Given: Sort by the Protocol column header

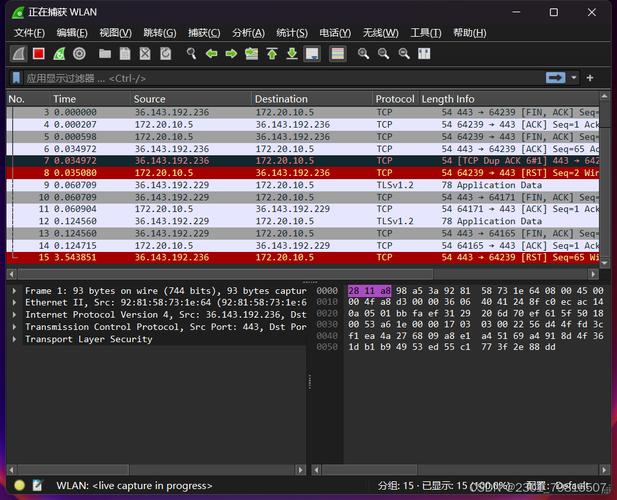Looking at the screenshot, I should pyautogui.click(x=395, y=99).
